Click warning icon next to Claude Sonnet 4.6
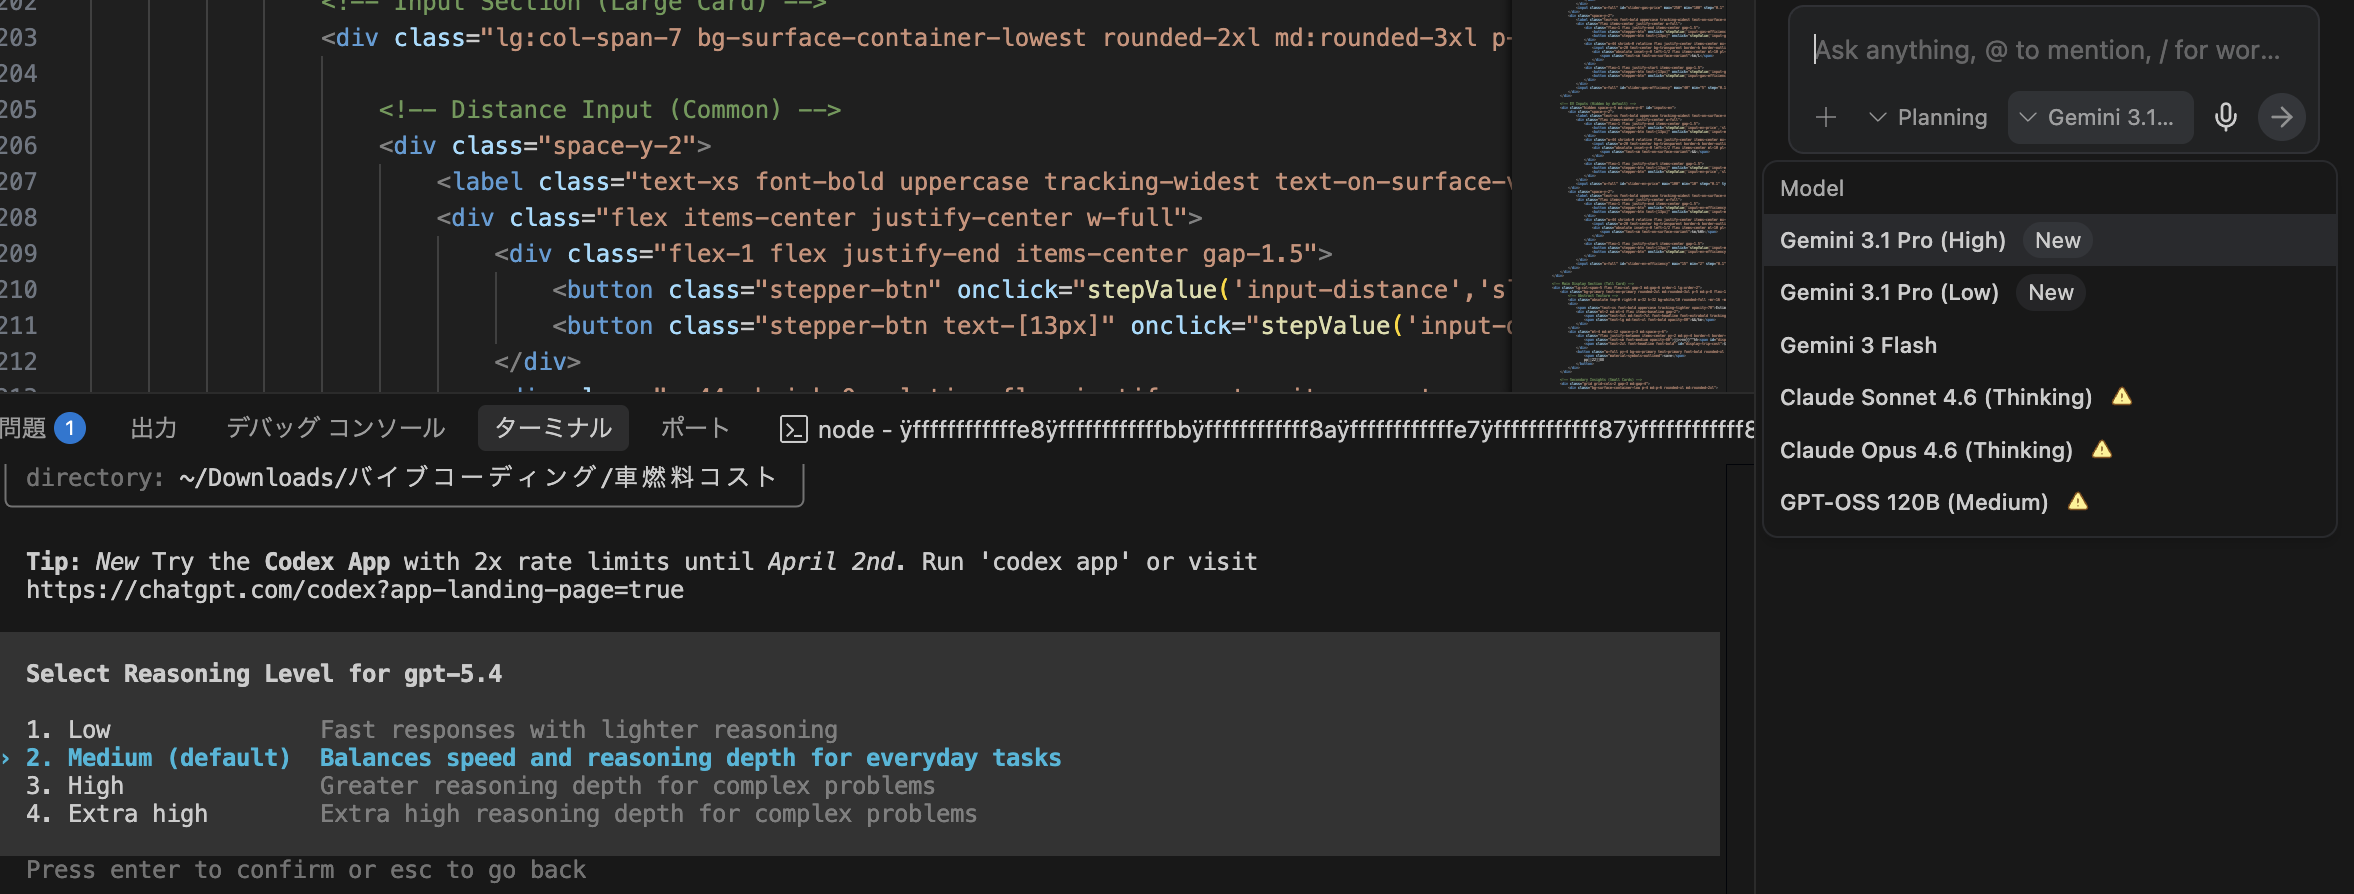This screenshot has width=2354, height=894. click(2122, 397)
